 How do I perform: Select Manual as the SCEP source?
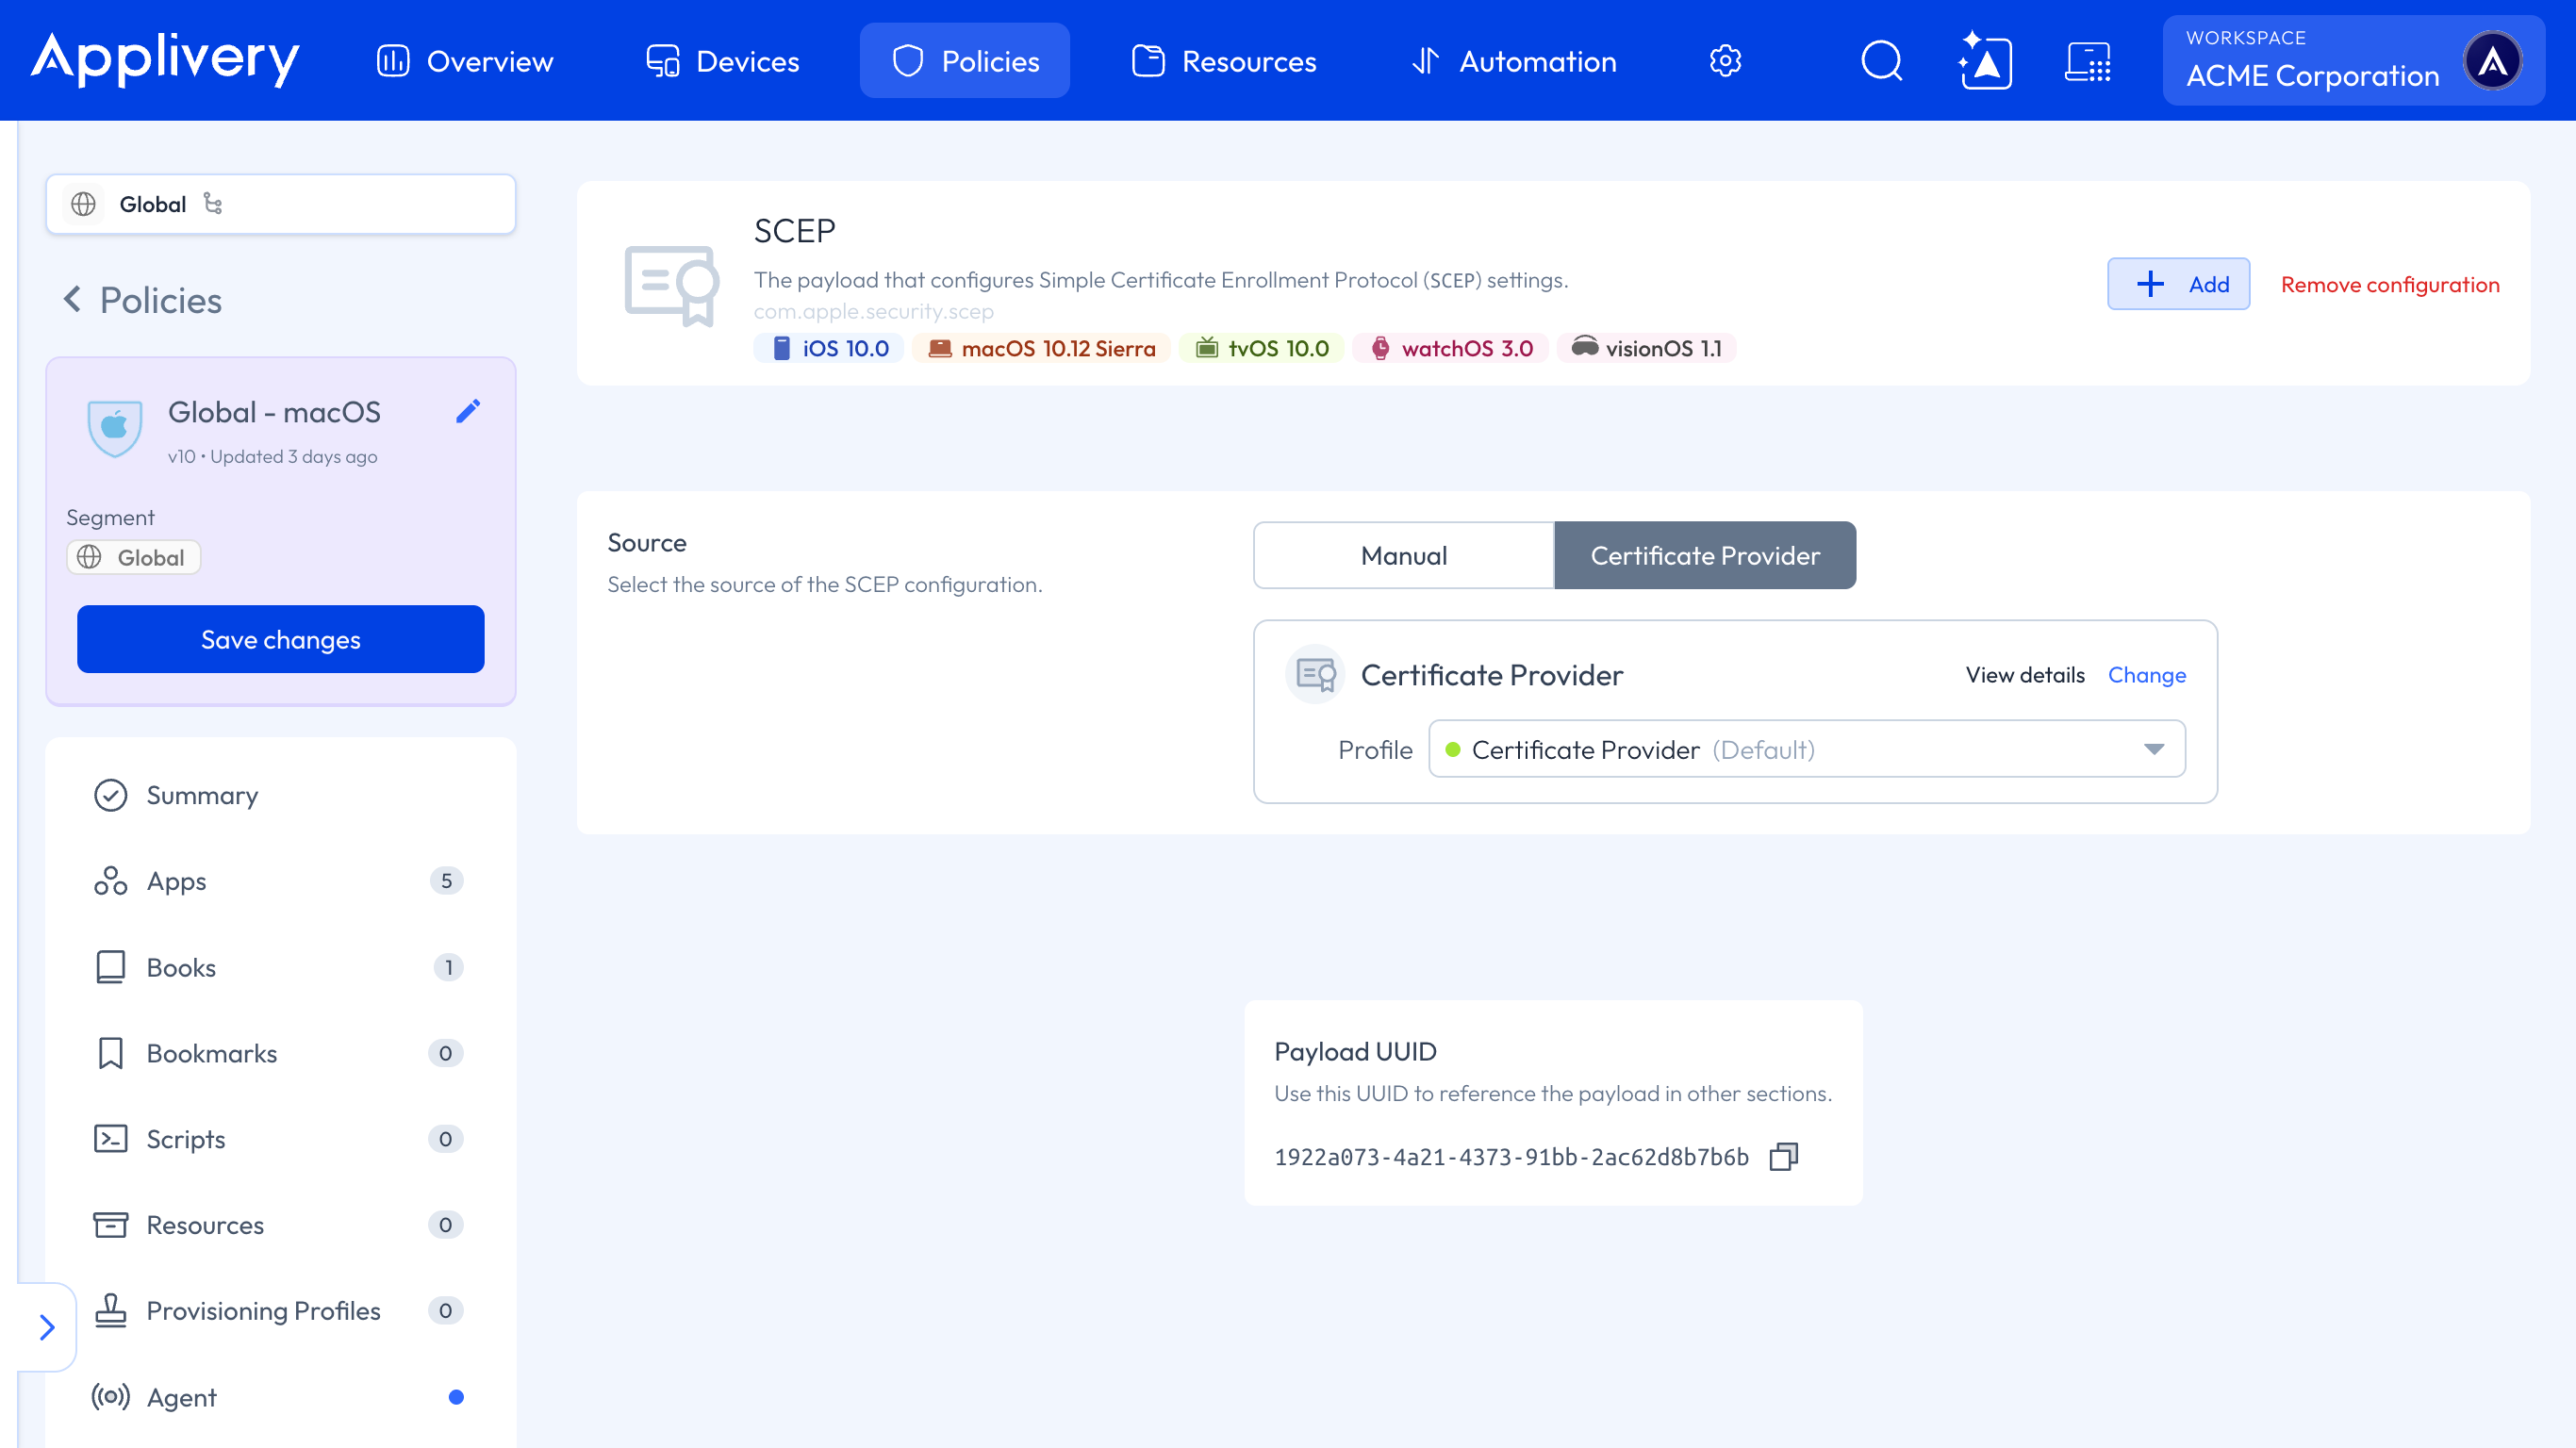coord(1403,555)
